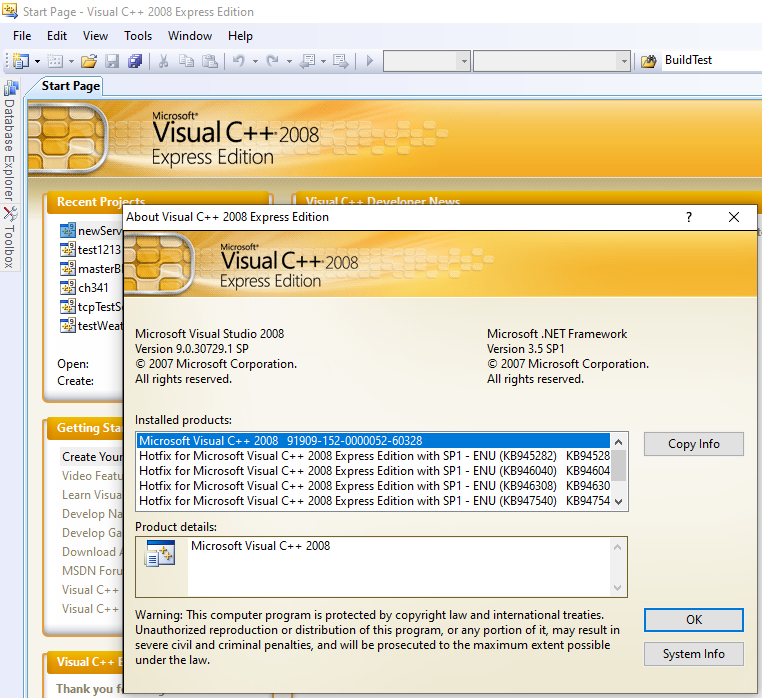The height and width of the screenshot is (698, 762).
Task: Select the Hotfix KB946040 row
Action: 373,471
